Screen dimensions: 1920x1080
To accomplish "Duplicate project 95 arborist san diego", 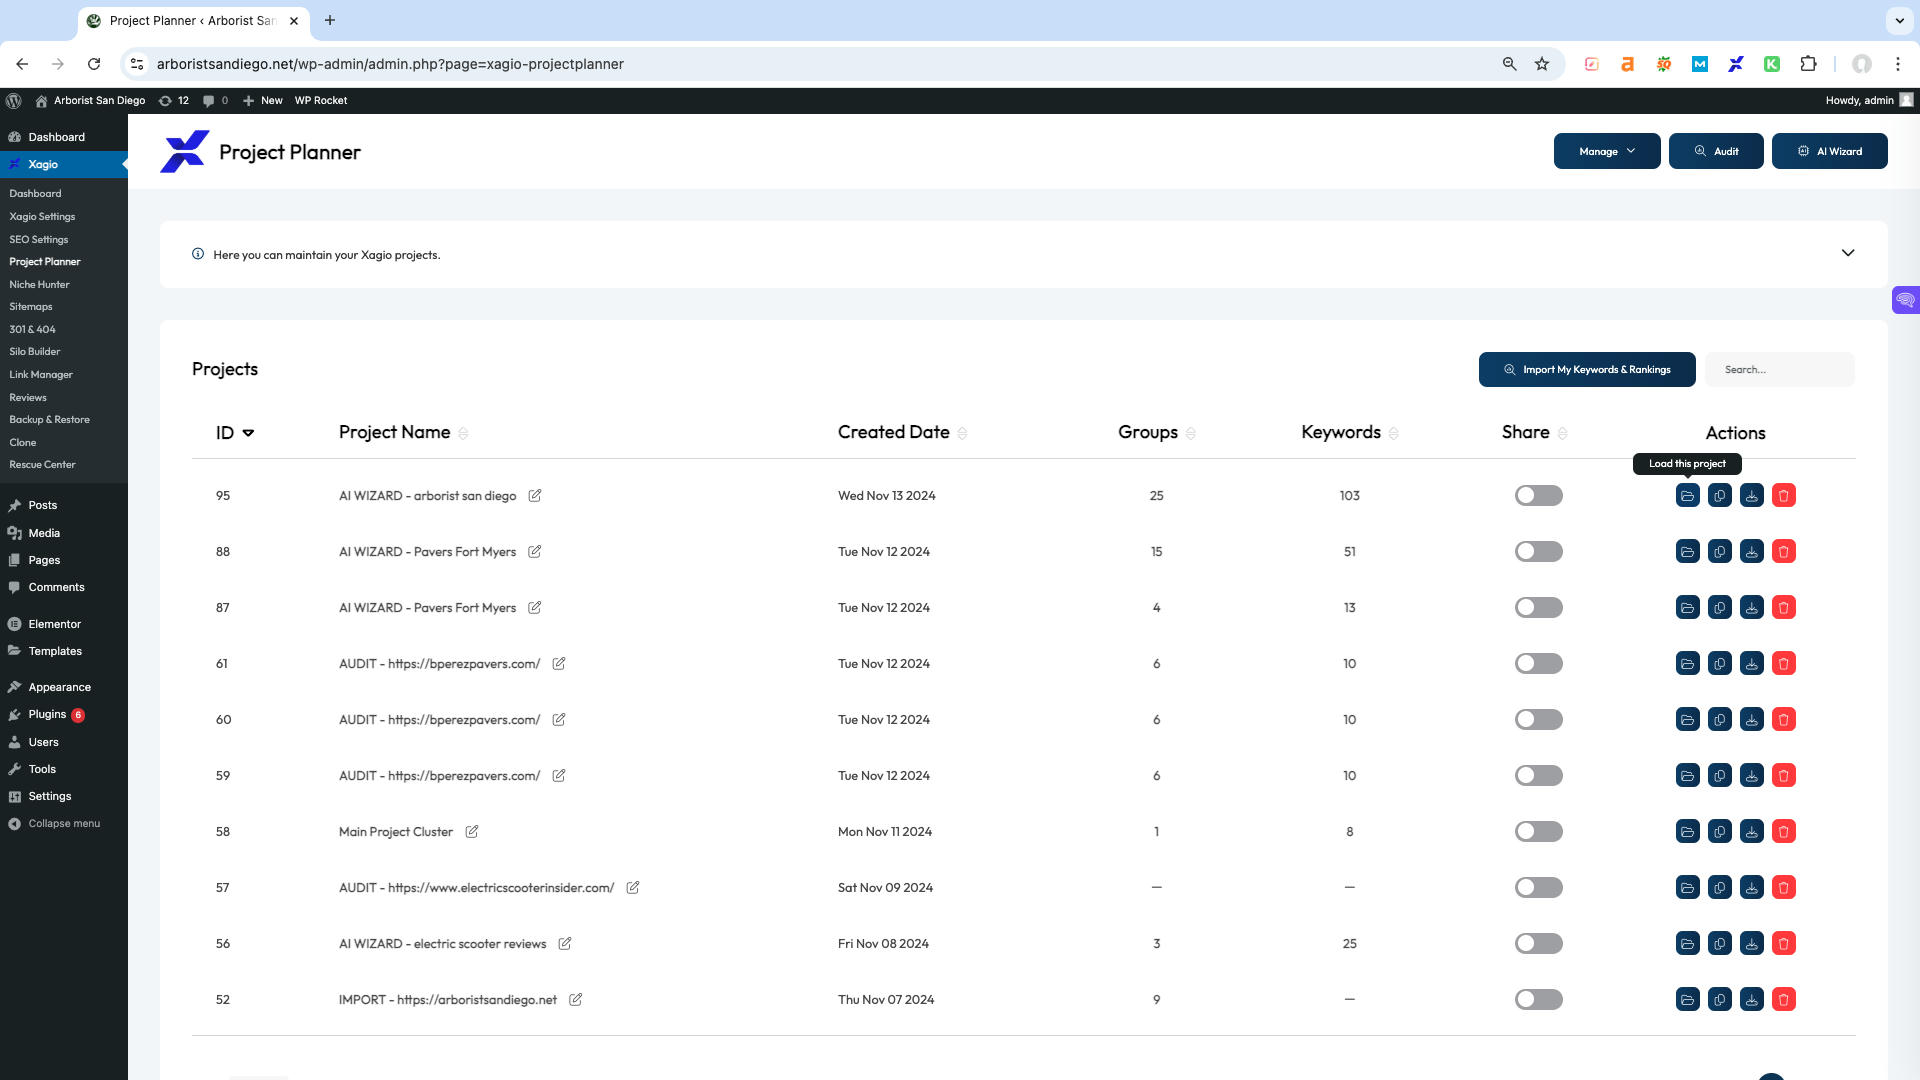I will coord(1719,496).
